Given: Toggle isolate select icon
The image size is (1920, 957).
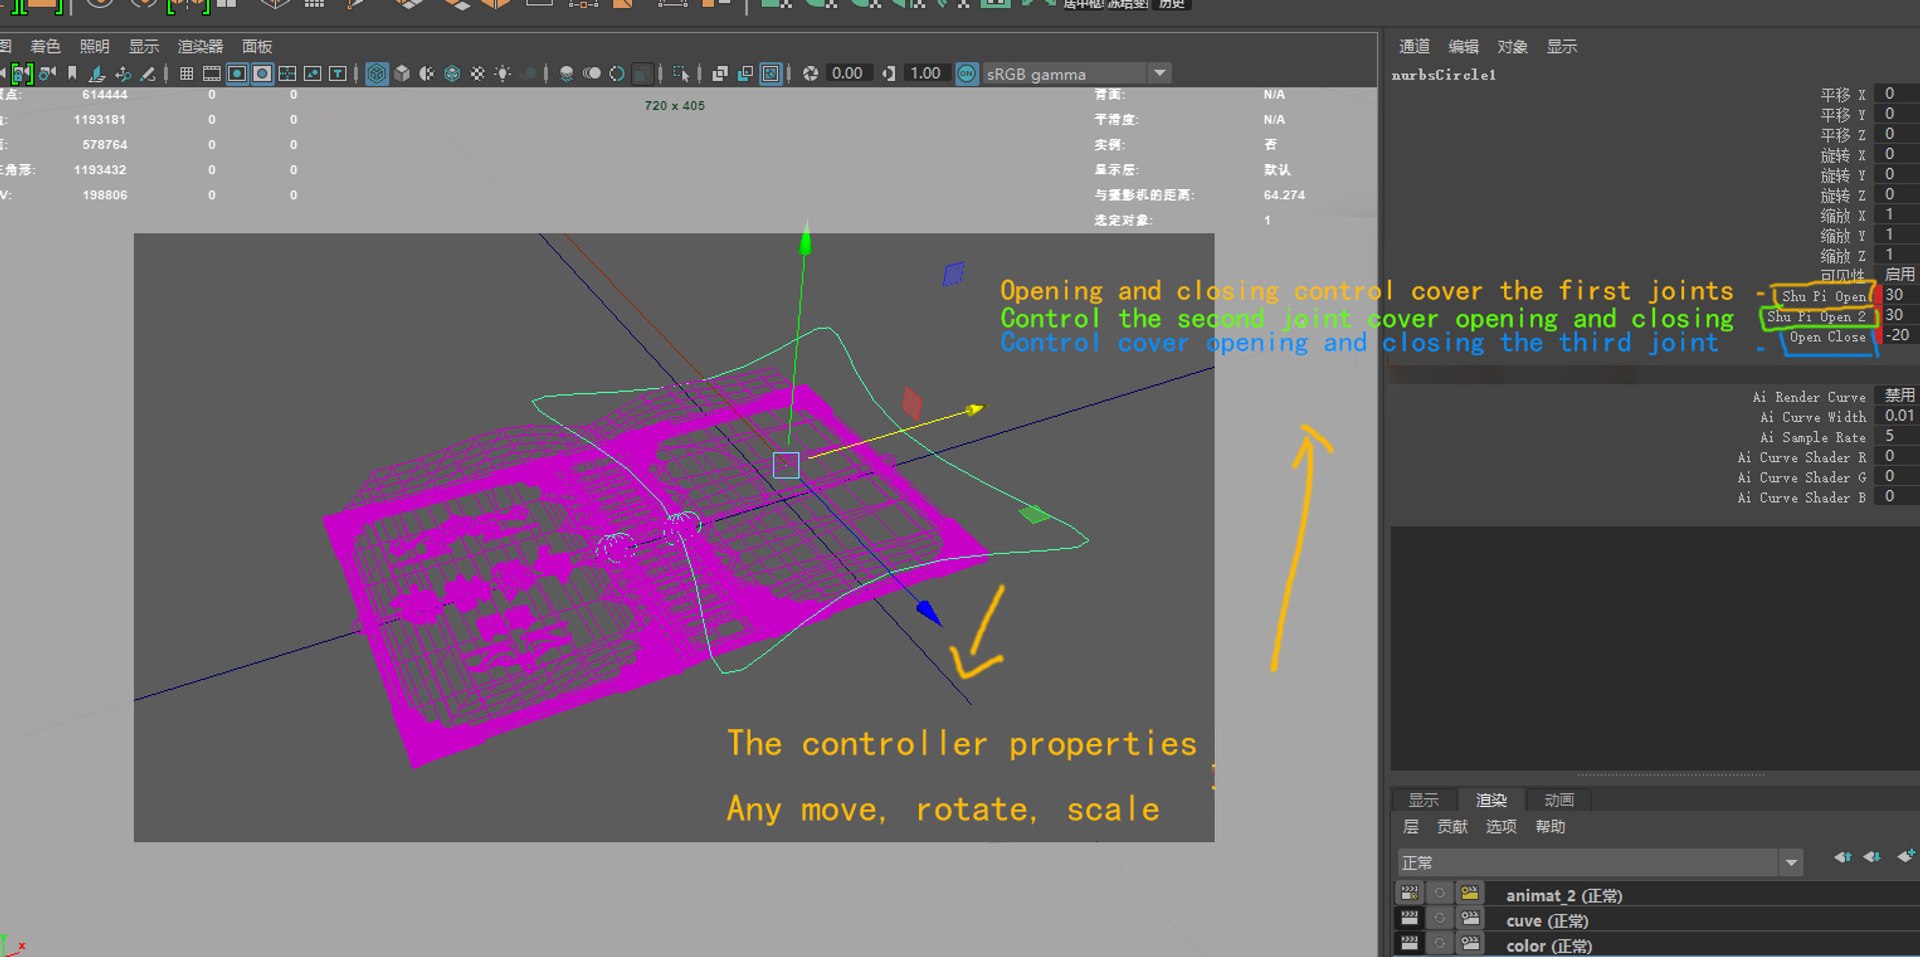Looking at the screenshot, I should 681,73.
